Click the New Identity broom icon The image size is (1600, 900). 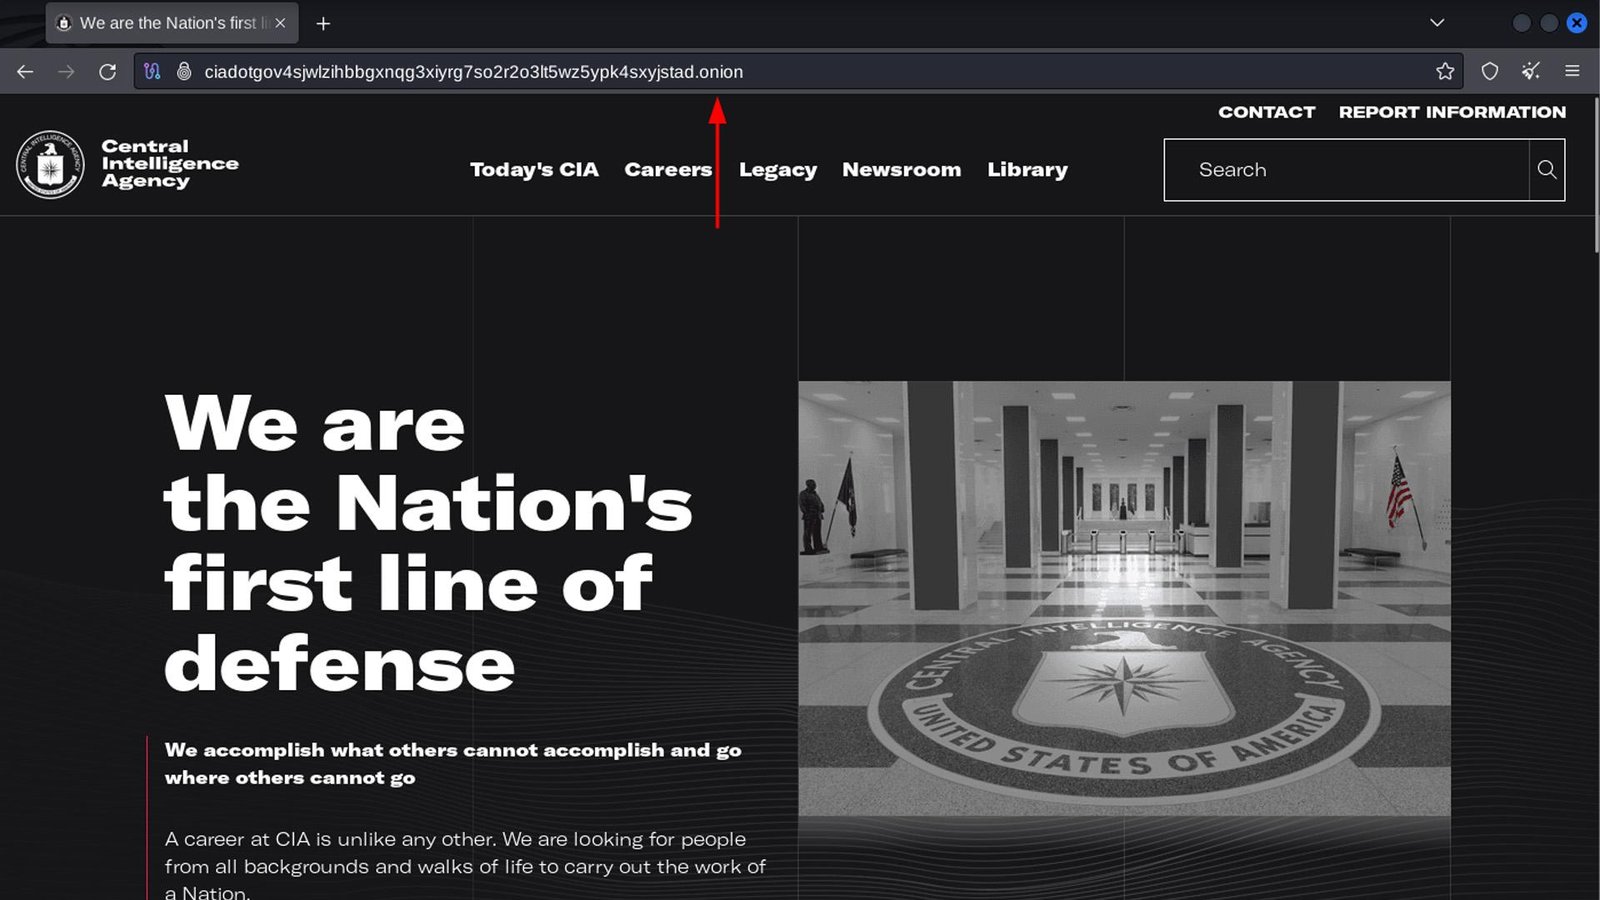pyautogui.click(x=1531, y=71)
